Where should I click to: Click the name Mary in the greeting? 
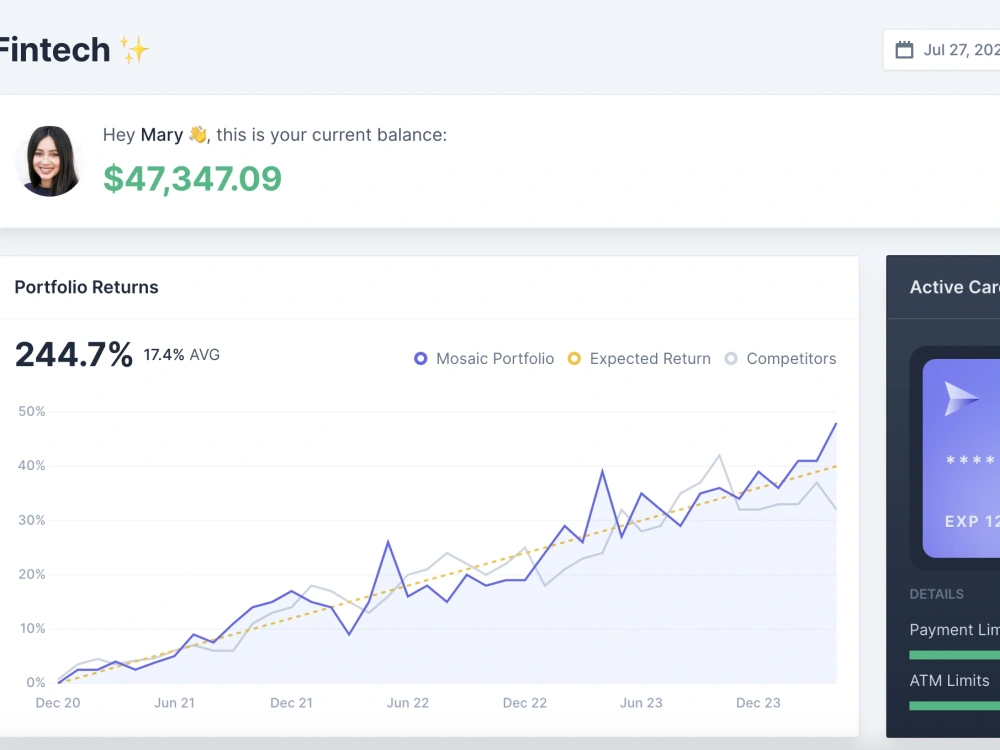tap(161, 135)
